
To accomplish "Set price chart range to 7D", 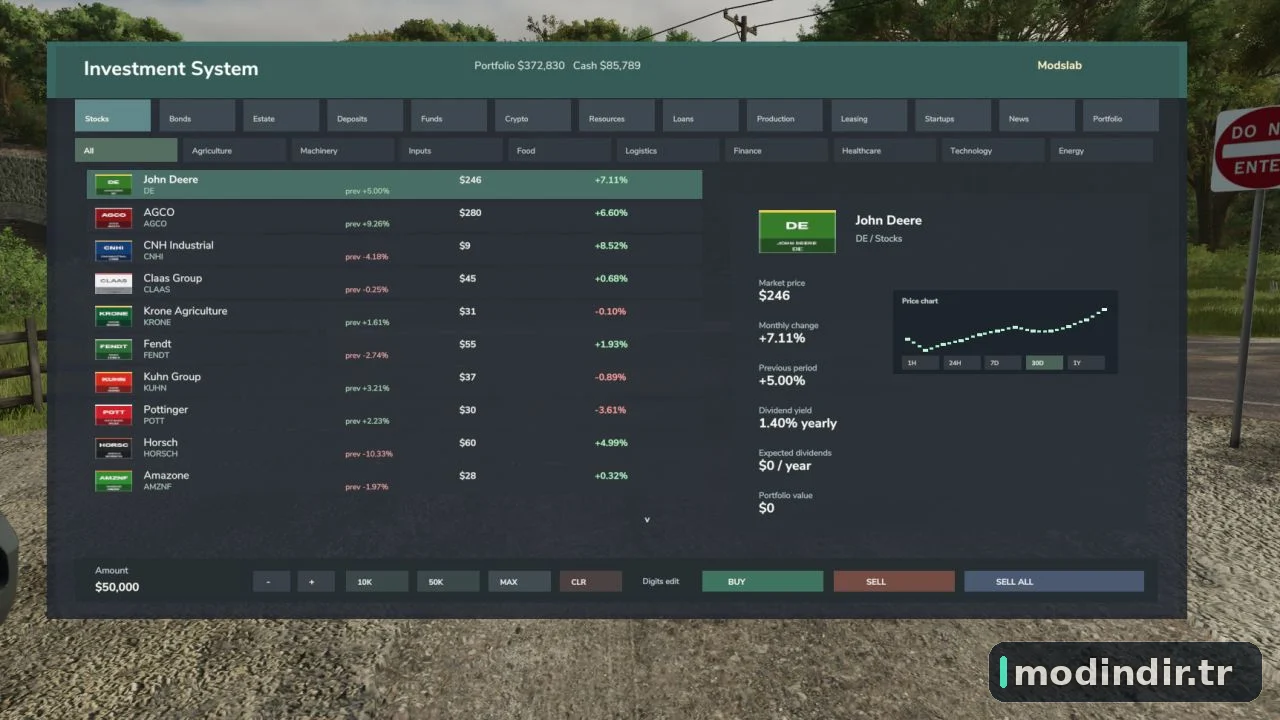I will click(x=1003, y=363).
